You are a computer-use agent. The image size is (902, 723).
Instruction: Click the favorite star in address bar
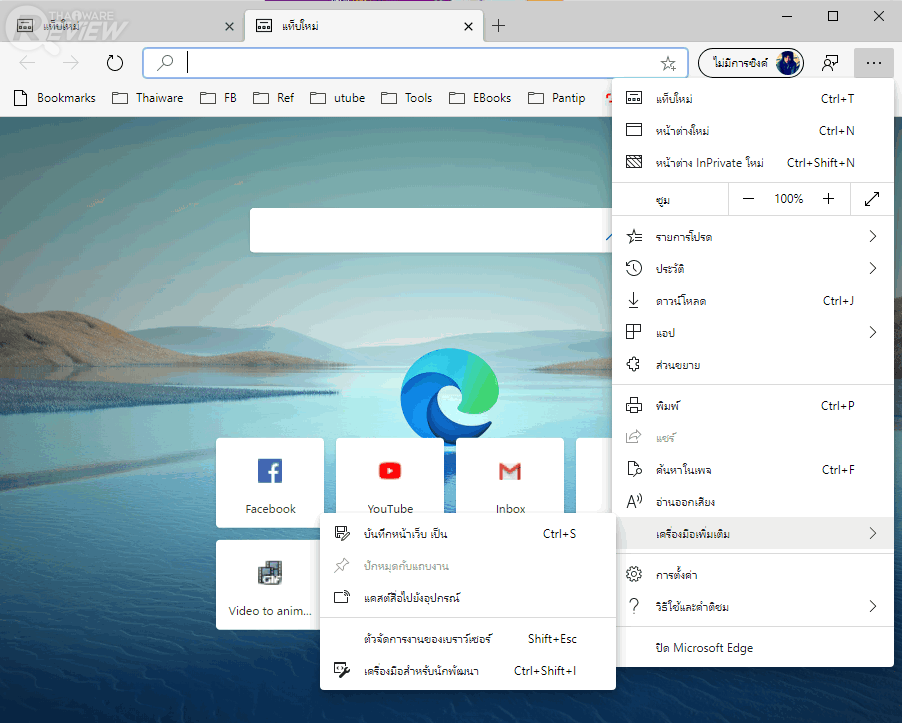[668, 63]
